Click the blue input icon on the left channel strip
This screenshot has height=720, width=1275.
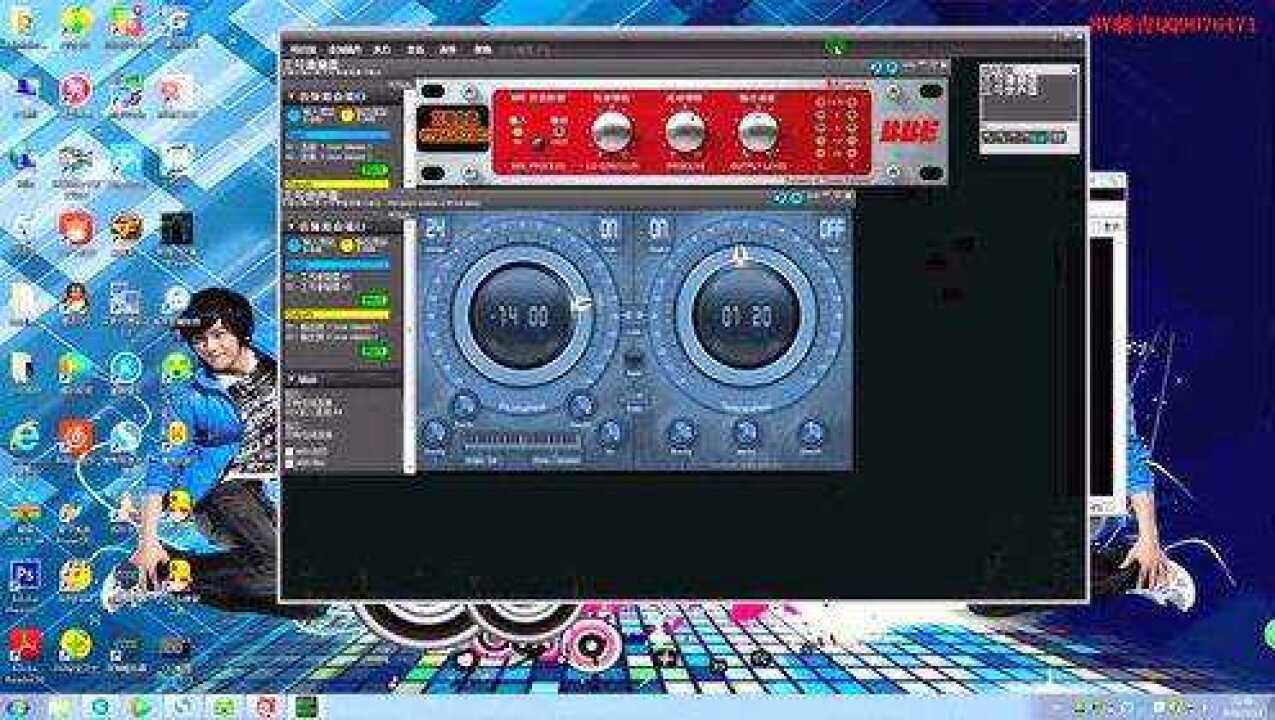(x=297, y=115)
